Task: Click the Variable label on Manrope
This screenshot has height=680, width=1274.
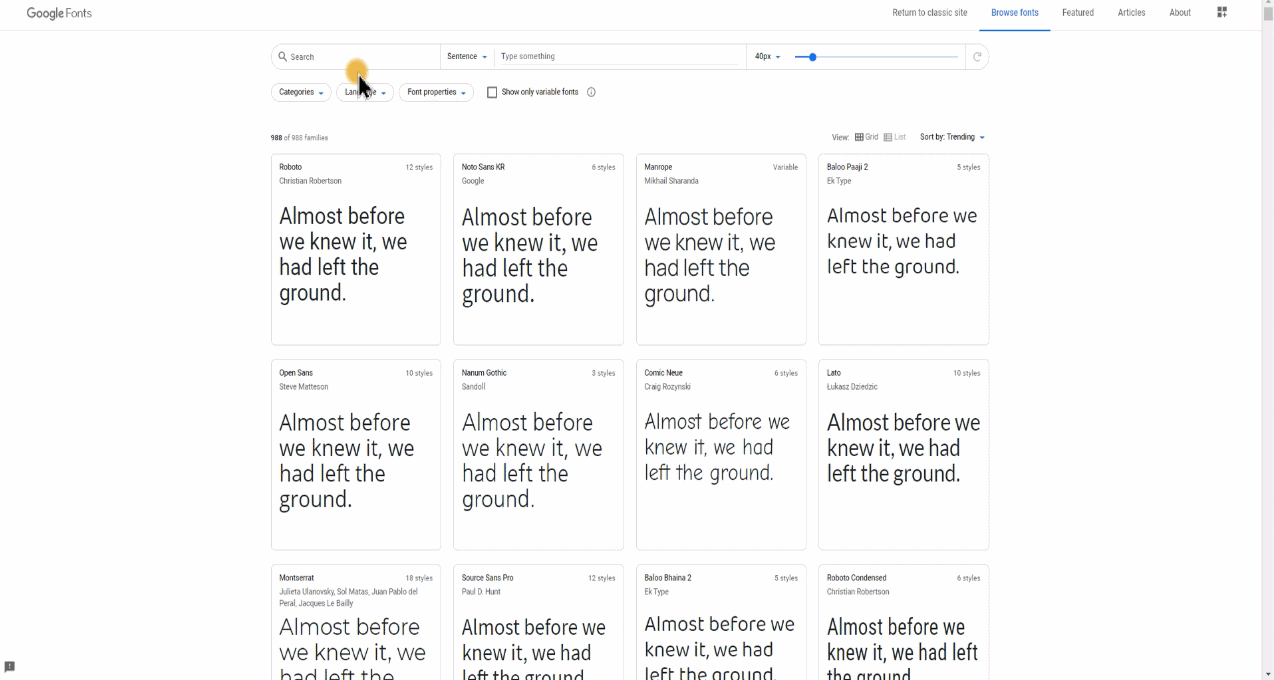Action: point(785,168)
